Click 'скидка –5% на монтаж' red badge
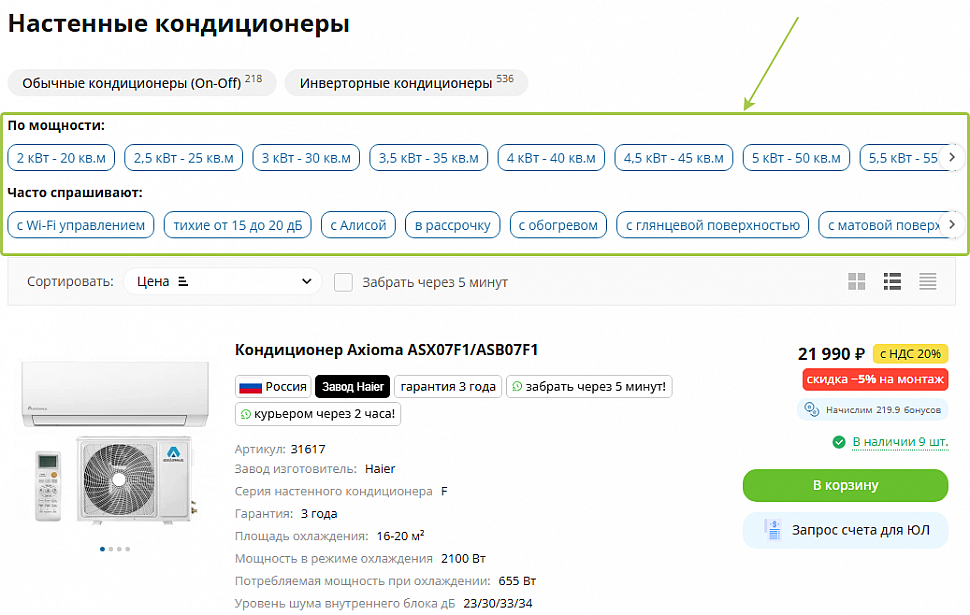Viewport: 970px width, 615px height. coord(875,379)
